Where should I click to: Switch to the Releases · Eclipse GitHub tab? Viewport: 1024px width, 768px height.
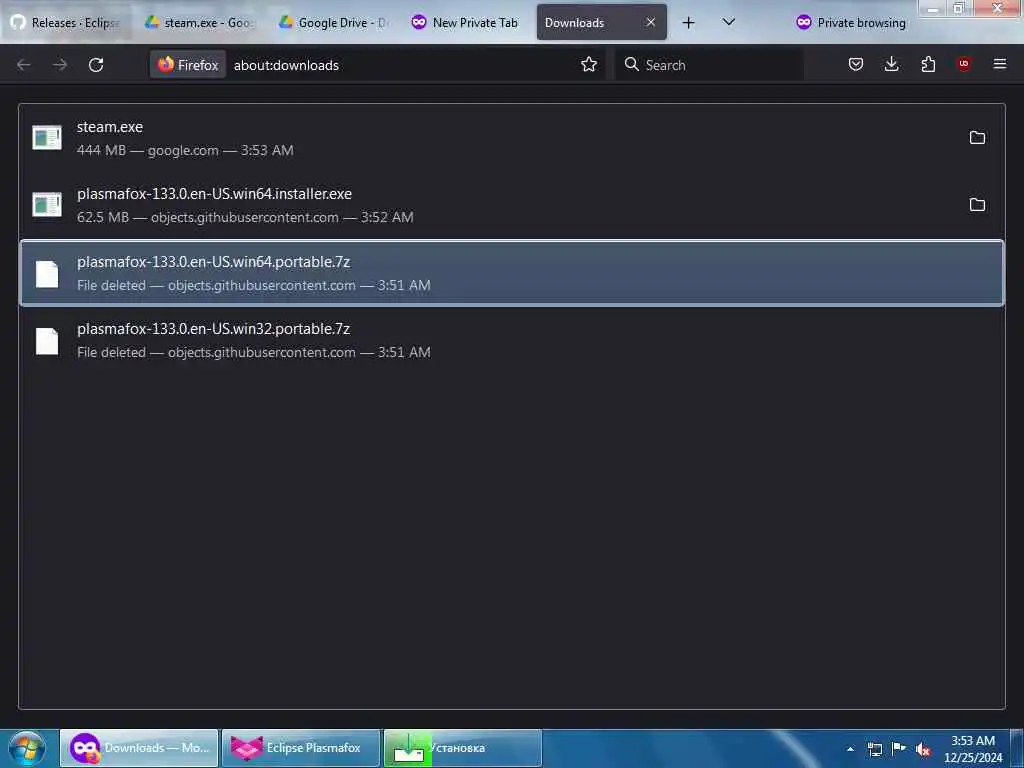[x=67, y=23]
